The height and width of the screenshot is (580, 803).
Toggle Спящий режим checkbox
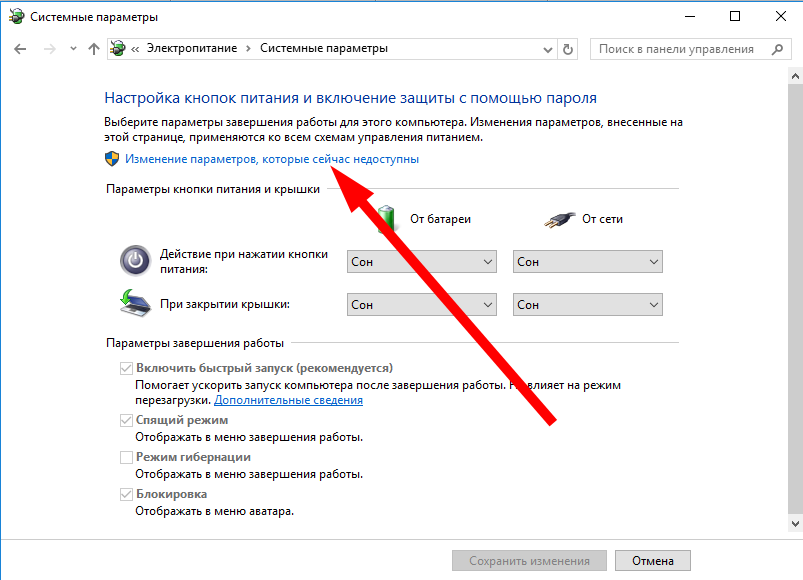(x=126, y=420)
